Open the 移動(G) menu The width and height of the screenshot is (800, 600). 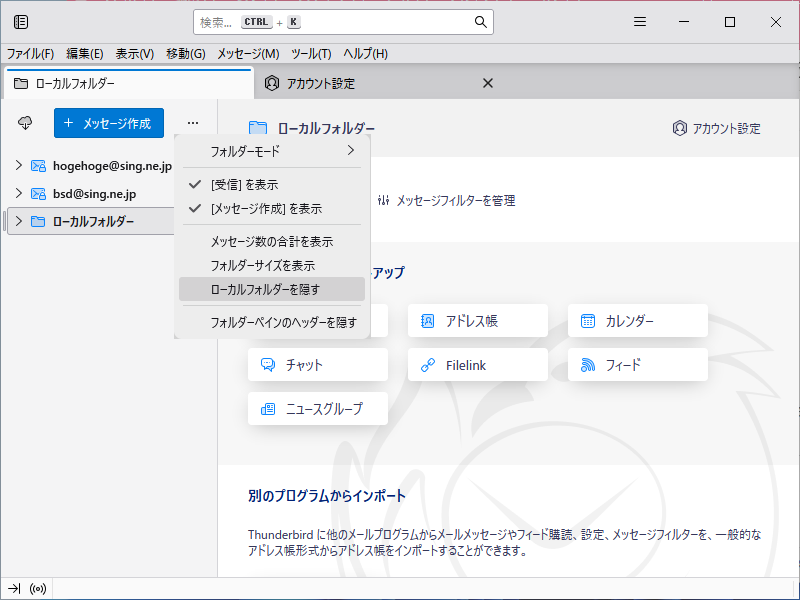[186, 54]
